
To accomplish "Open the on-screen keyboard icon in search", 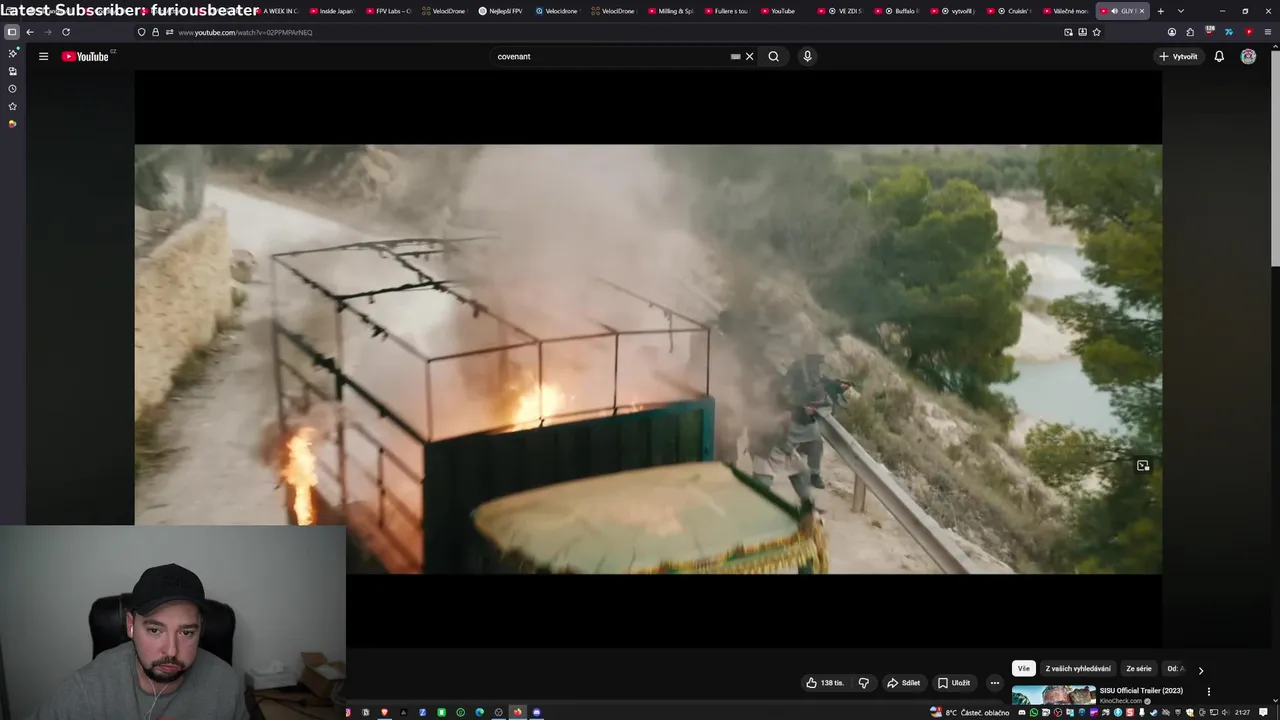I will tap(736, 56).
